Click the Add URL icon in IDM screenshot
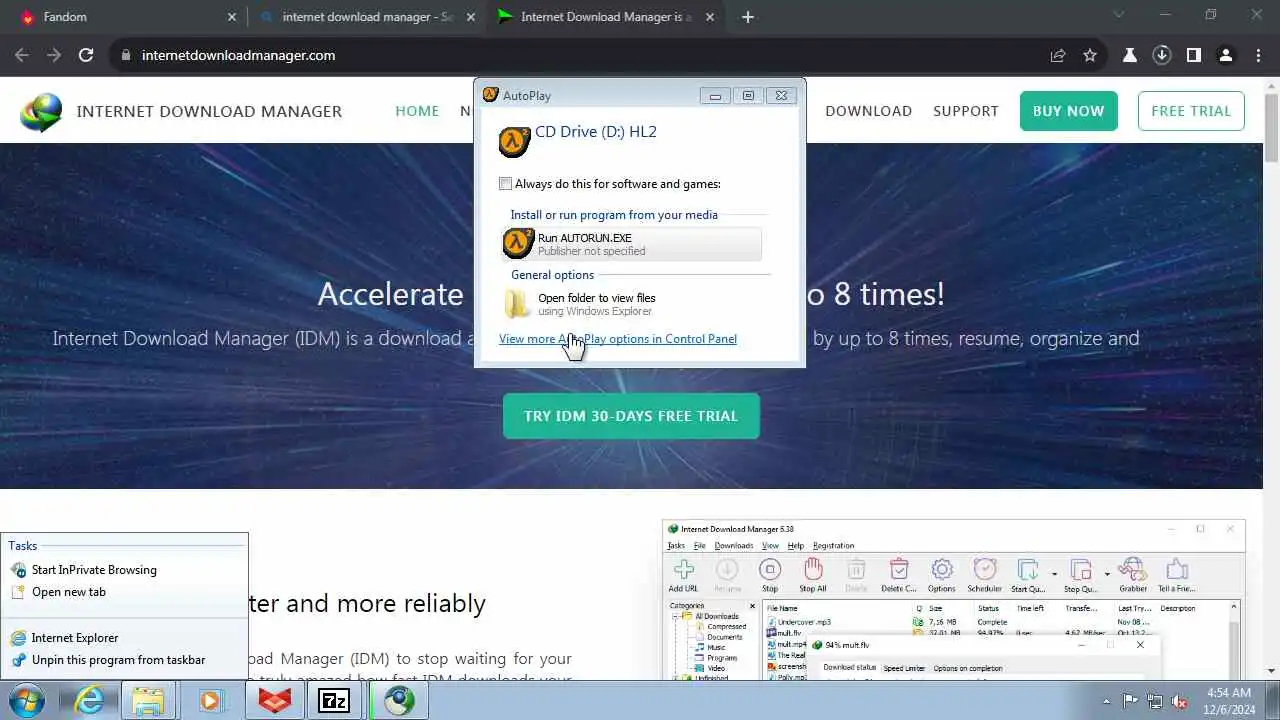 (x=684, y=576)
